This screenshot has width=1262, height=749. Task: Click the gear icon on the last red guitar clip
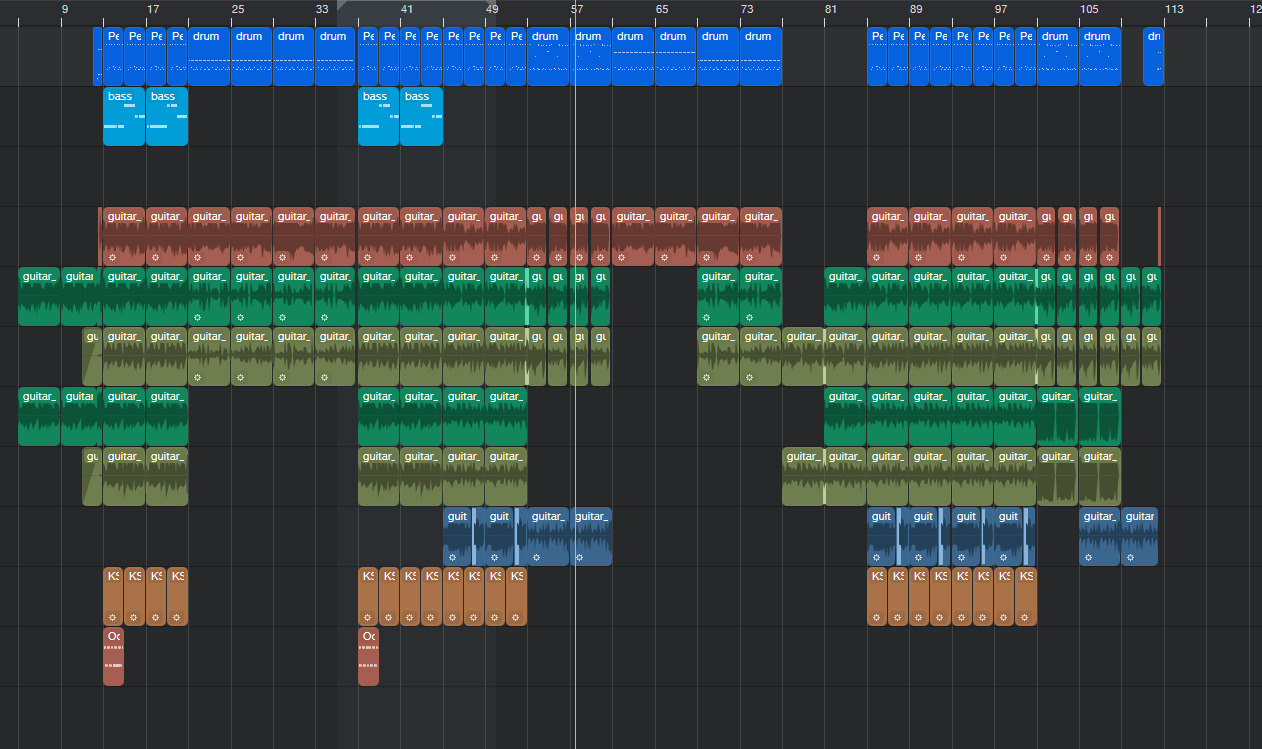pyautogui.click(x=1109, y=257)
